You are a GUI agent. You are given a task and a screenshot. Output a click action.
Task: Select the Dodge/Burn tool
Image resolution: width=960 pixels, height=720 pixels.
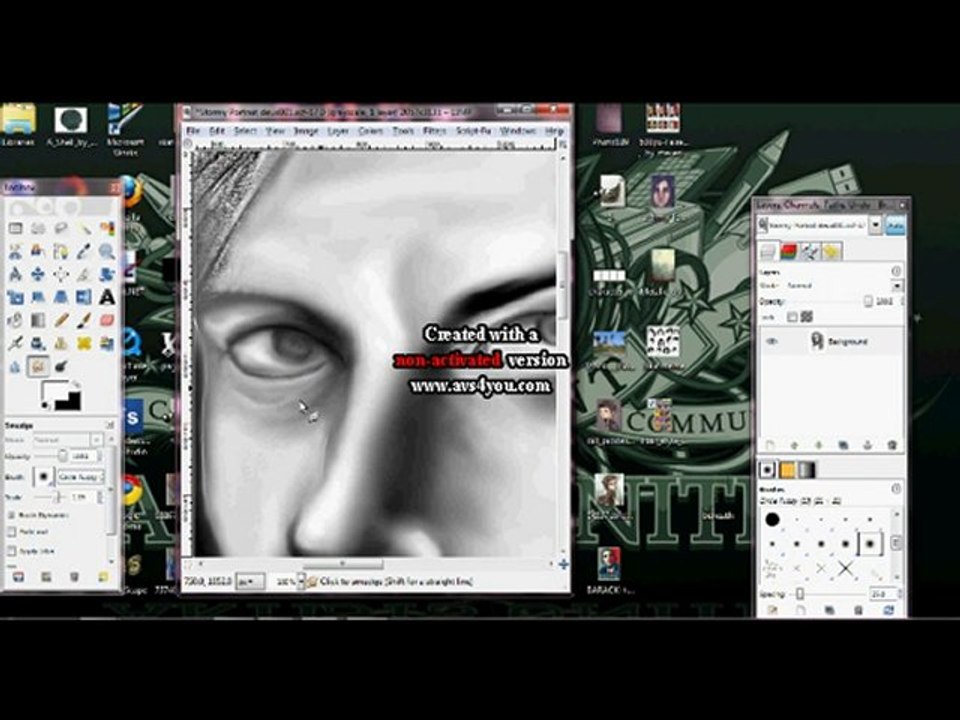[61, 366]
